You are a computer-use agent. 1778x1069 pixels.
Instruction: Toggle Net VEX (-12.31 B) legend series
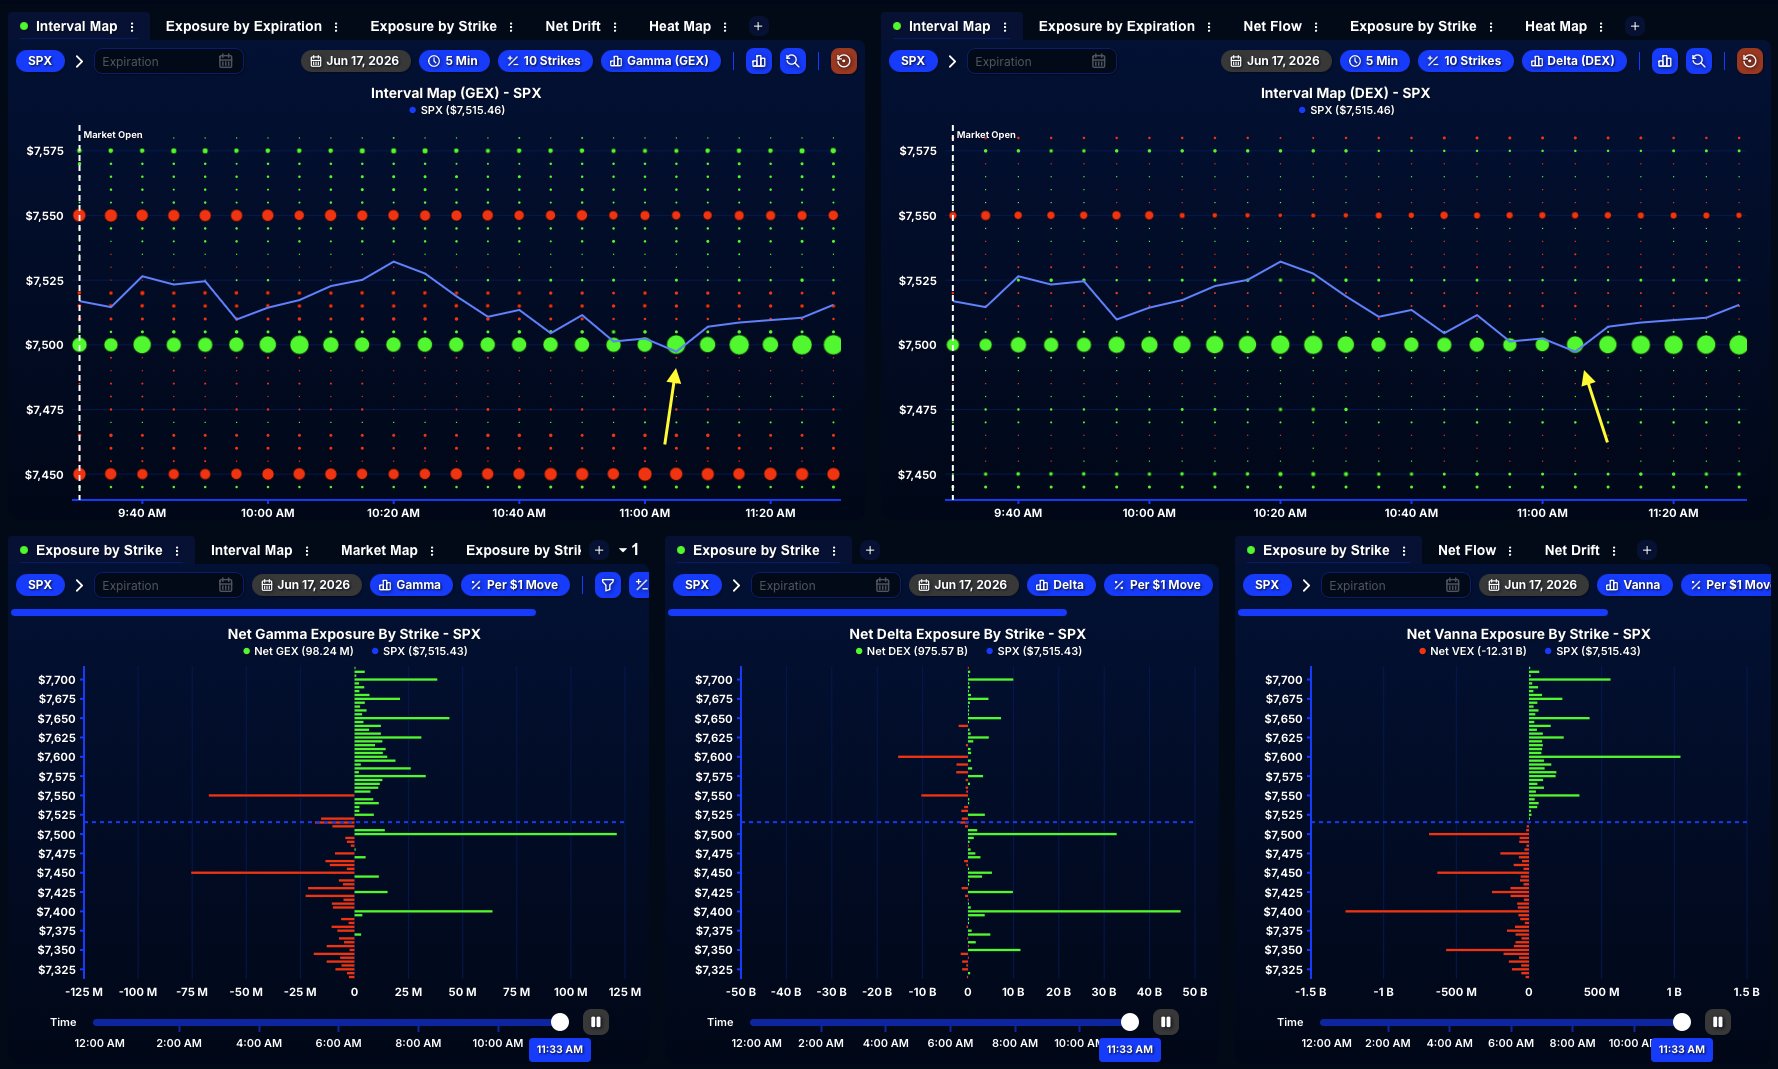point(1473,651)
